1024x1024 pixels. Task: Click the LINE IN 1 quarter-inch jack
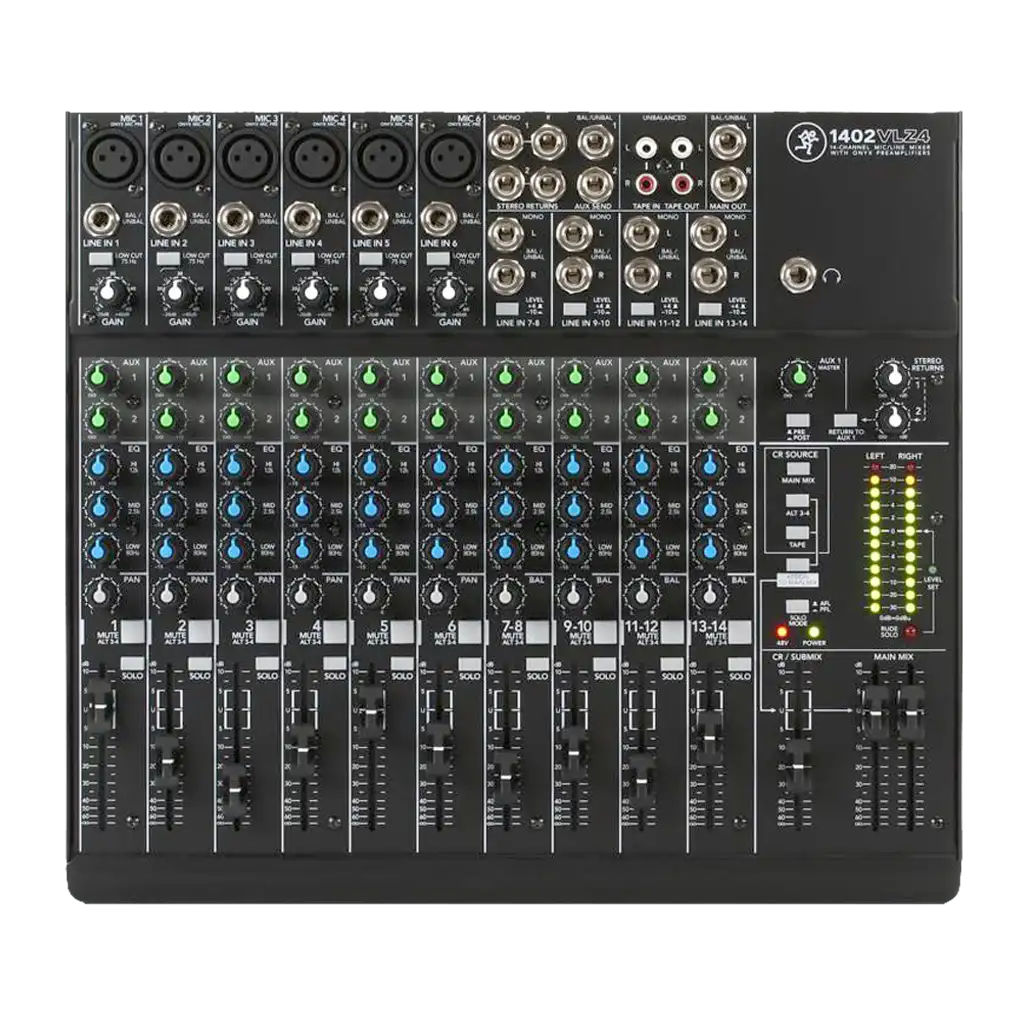[x=99, y=220]
